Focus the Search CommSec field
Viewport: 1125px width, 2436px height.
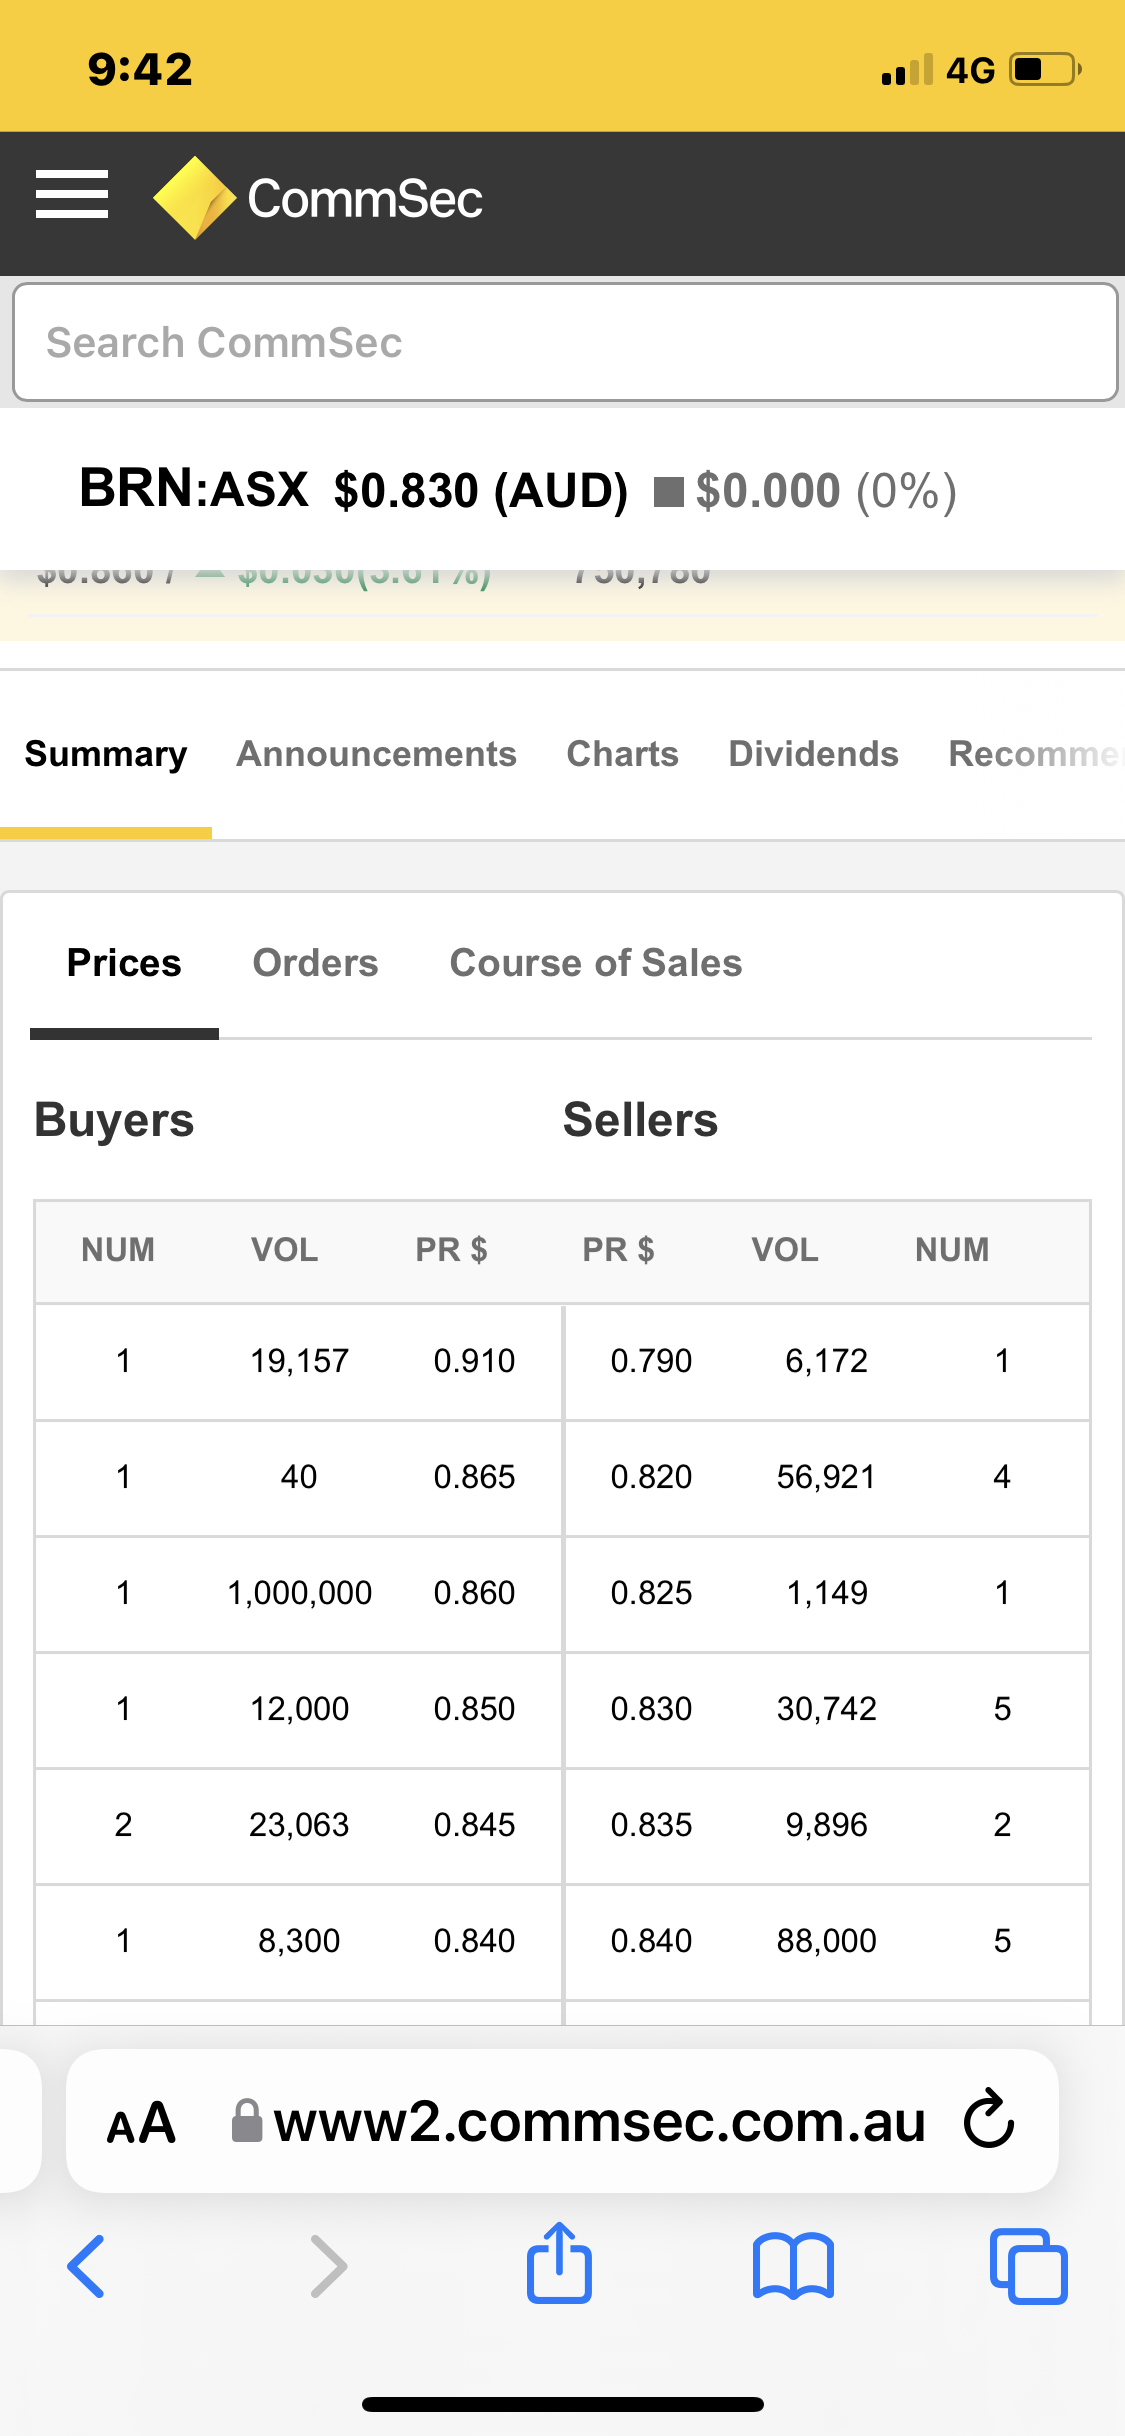[564, 343]
